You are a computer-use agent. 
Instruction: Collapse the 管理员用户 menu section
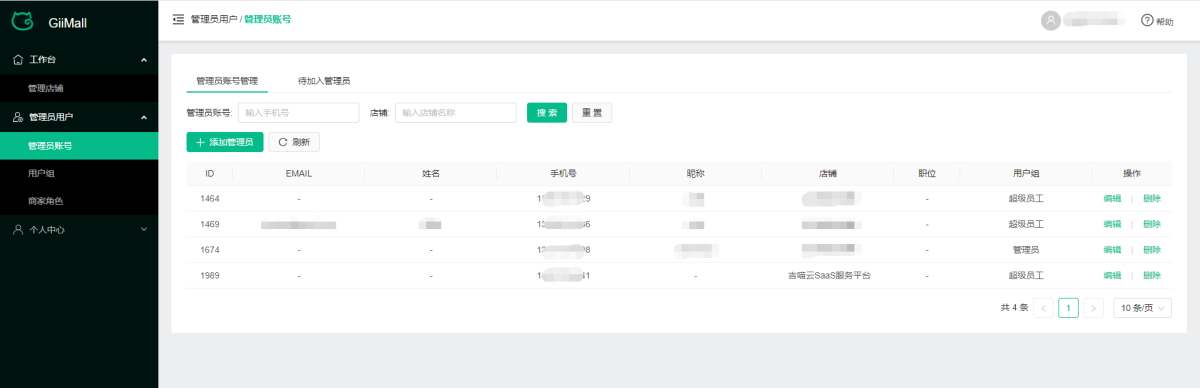coord(144,117)
